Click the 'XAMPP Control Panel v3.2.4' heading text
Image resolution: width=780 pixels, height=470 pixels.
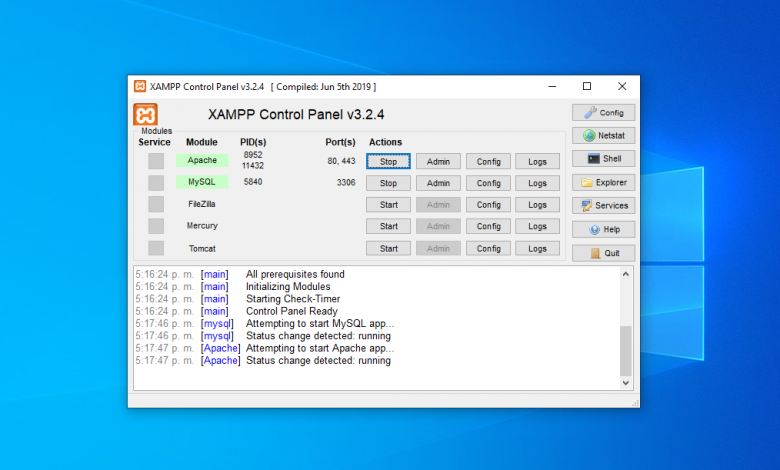pos(296,114)
